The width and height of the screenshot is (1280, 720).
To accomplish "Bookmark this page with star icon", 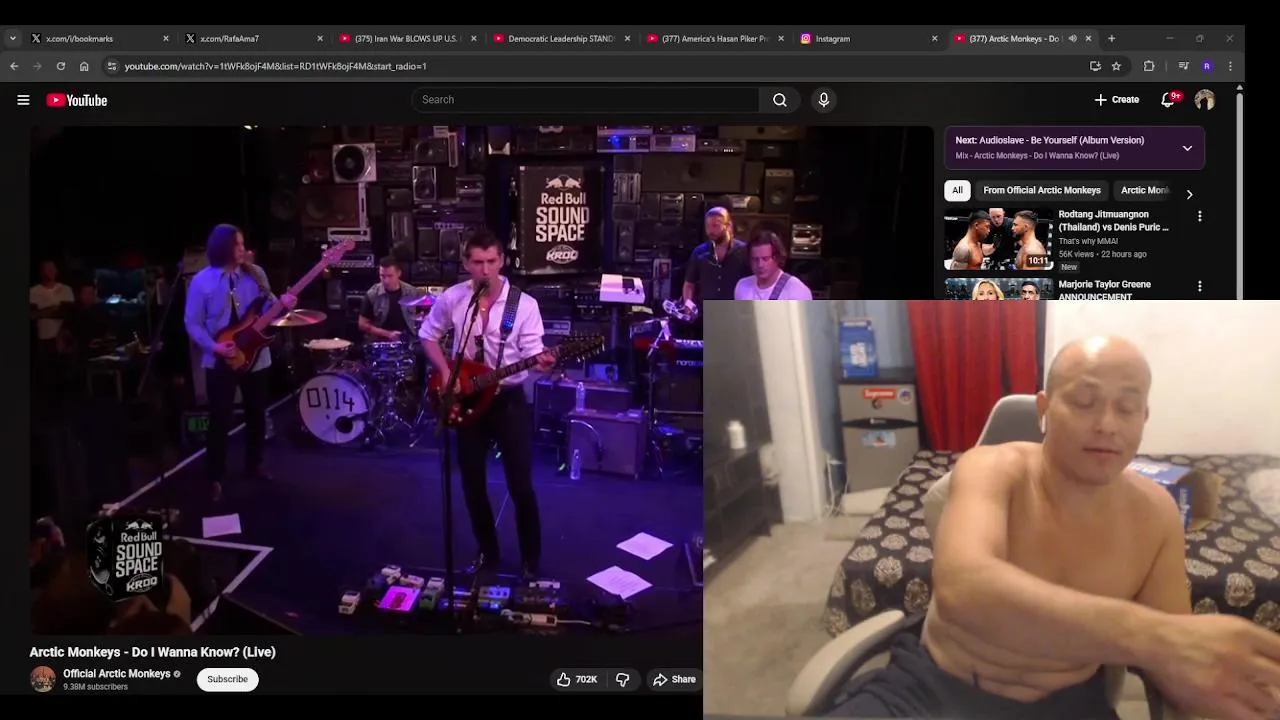I will coord(1116,66).
